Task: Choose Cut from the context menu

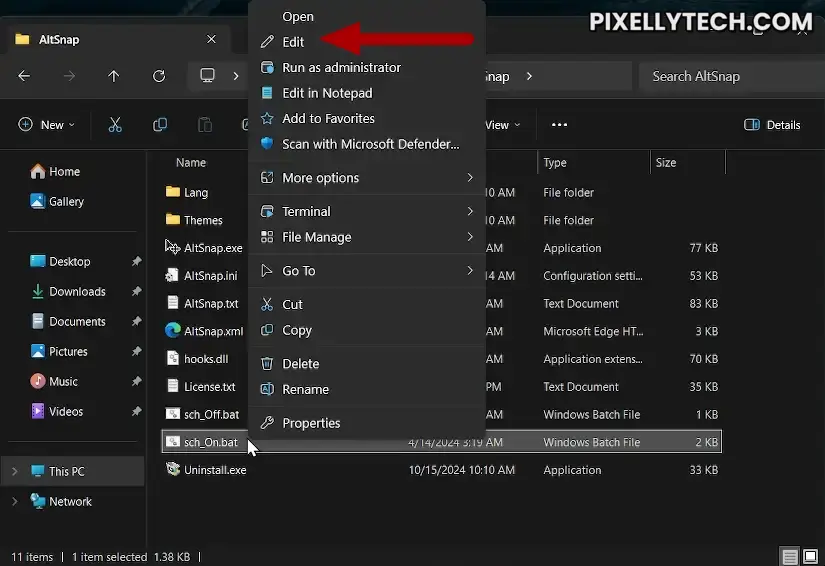Action: click(367, 305)
